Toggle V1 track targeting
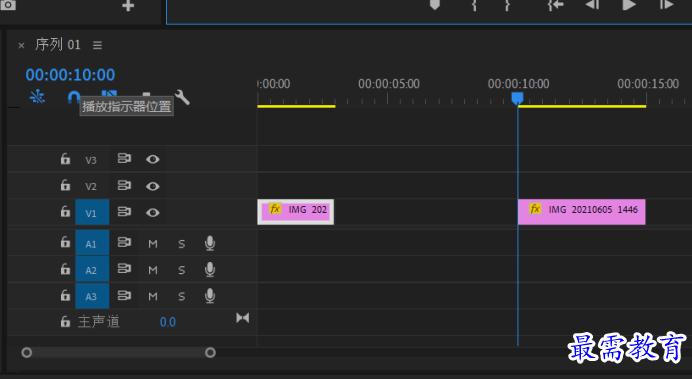This screenshot has height=379, width=692. 92,213
